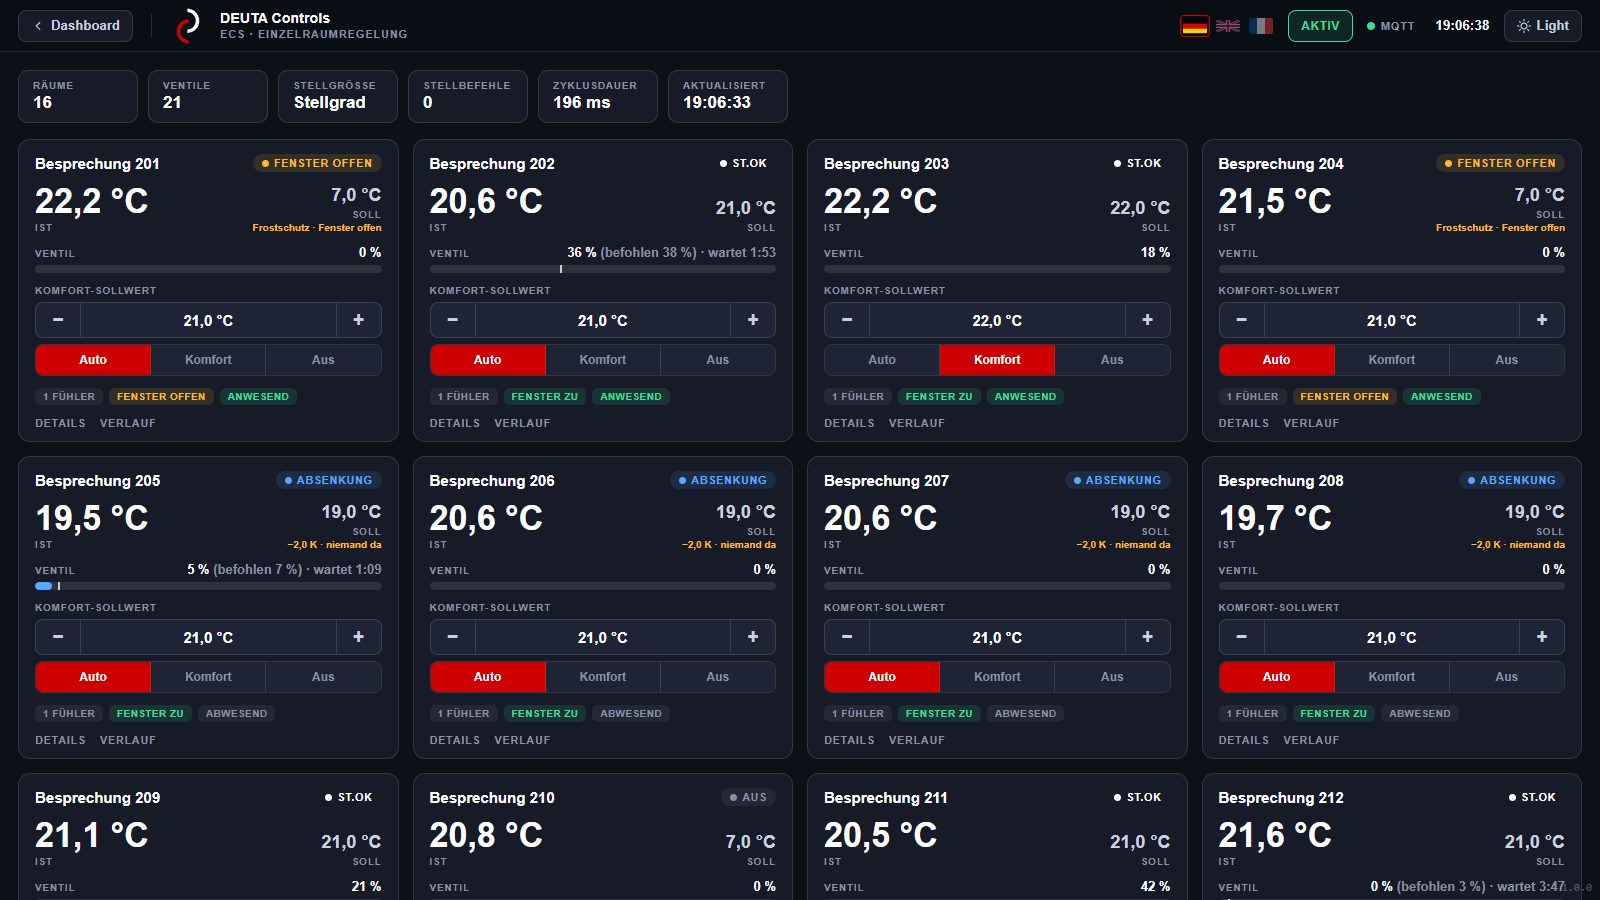
Task: Increase Besprechung 208 comfort setpoint
Action: click(x=1542, y=637)
